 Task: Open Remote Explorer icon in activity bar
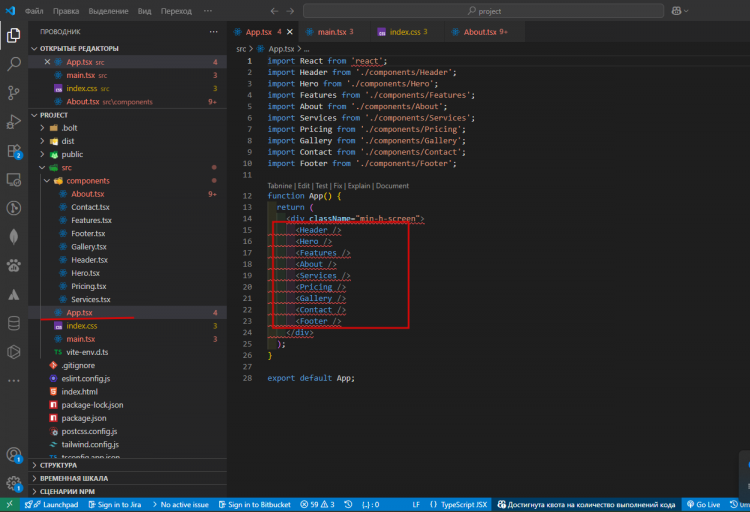(13, 180)
